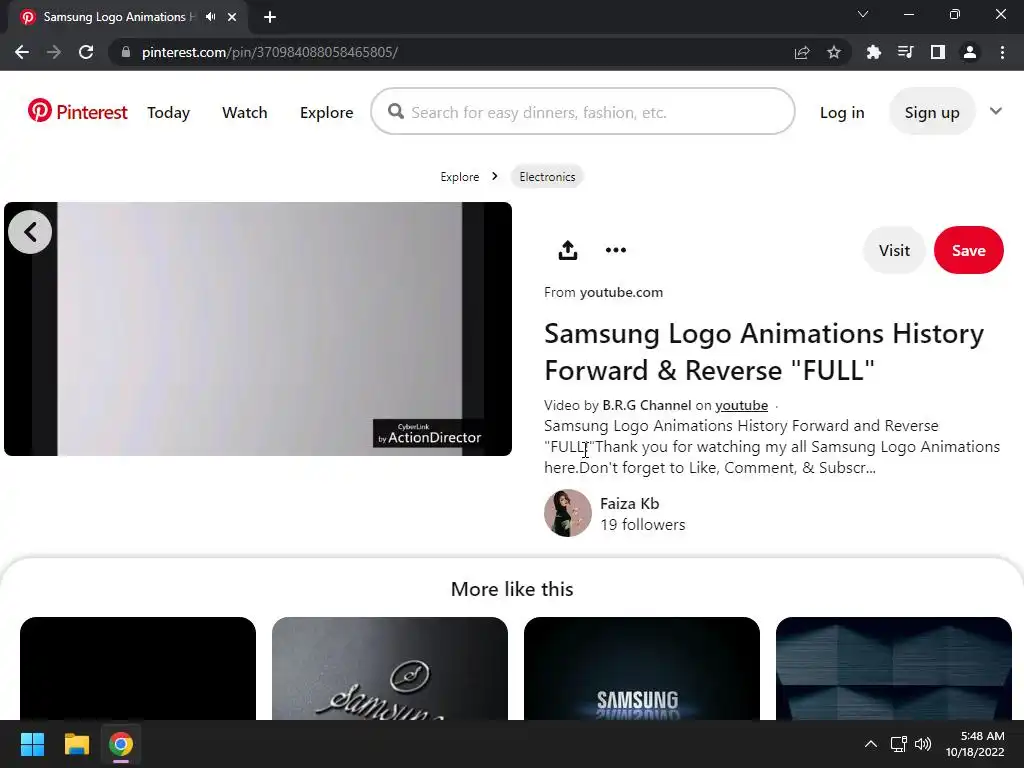Focus the Pinterest search field
The width and height of the screenshot is (1024, 768).
[x=583, y=112]
